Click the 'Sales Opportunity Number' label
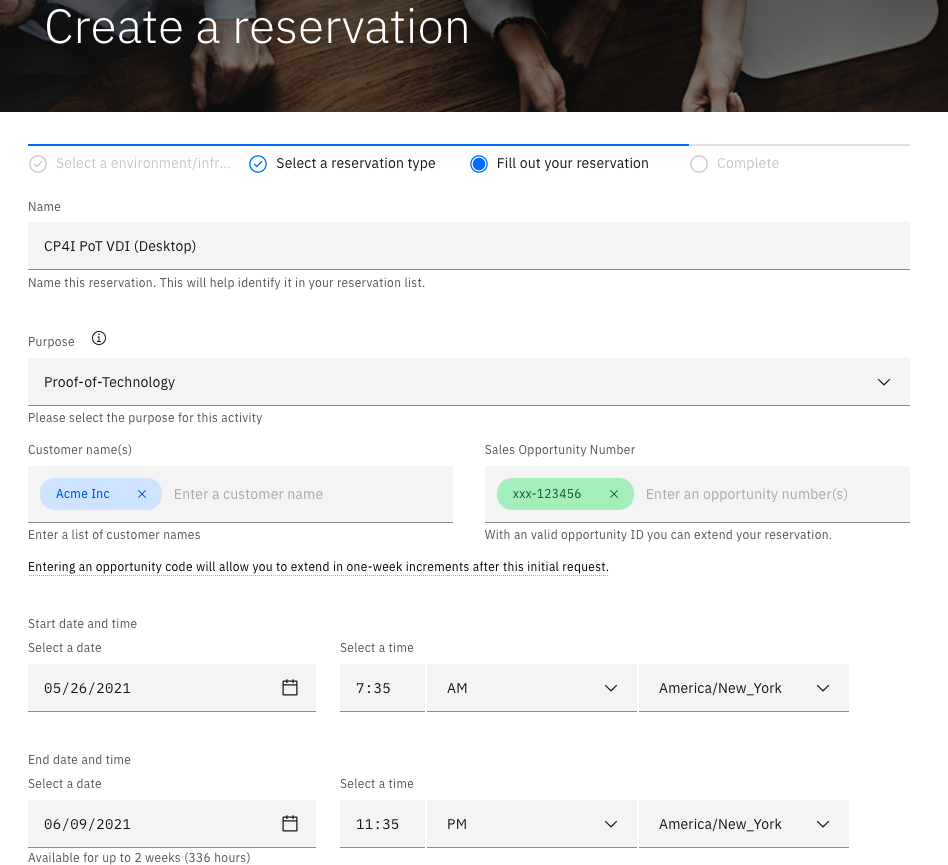 click(x=560, y=450)
